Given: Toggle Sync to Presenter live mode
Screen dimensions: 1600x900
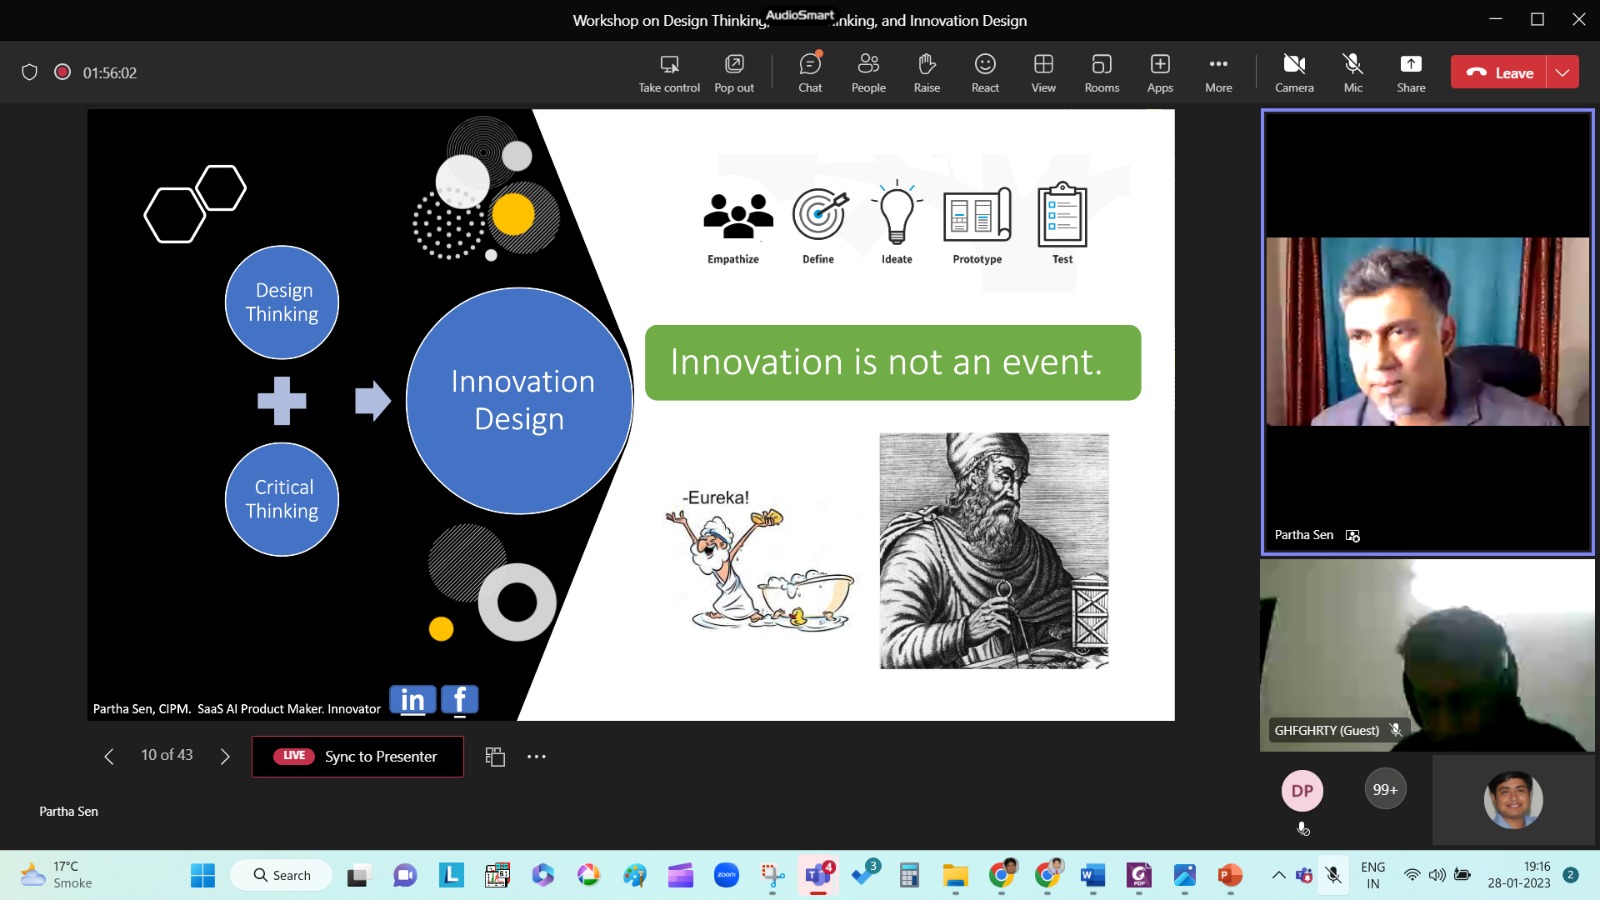Looking at the screenshot, I should coord(358,756).
